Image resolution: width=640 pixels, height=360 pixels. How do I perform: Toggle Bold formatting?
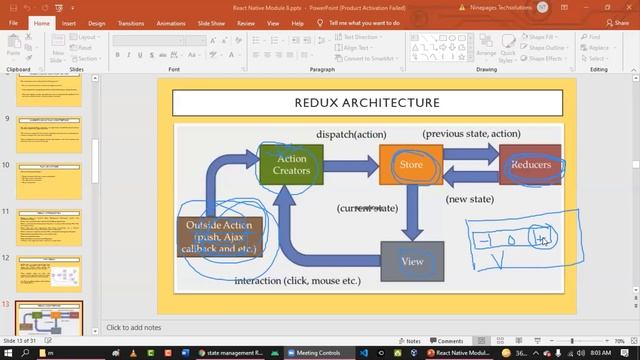point(118,55)
